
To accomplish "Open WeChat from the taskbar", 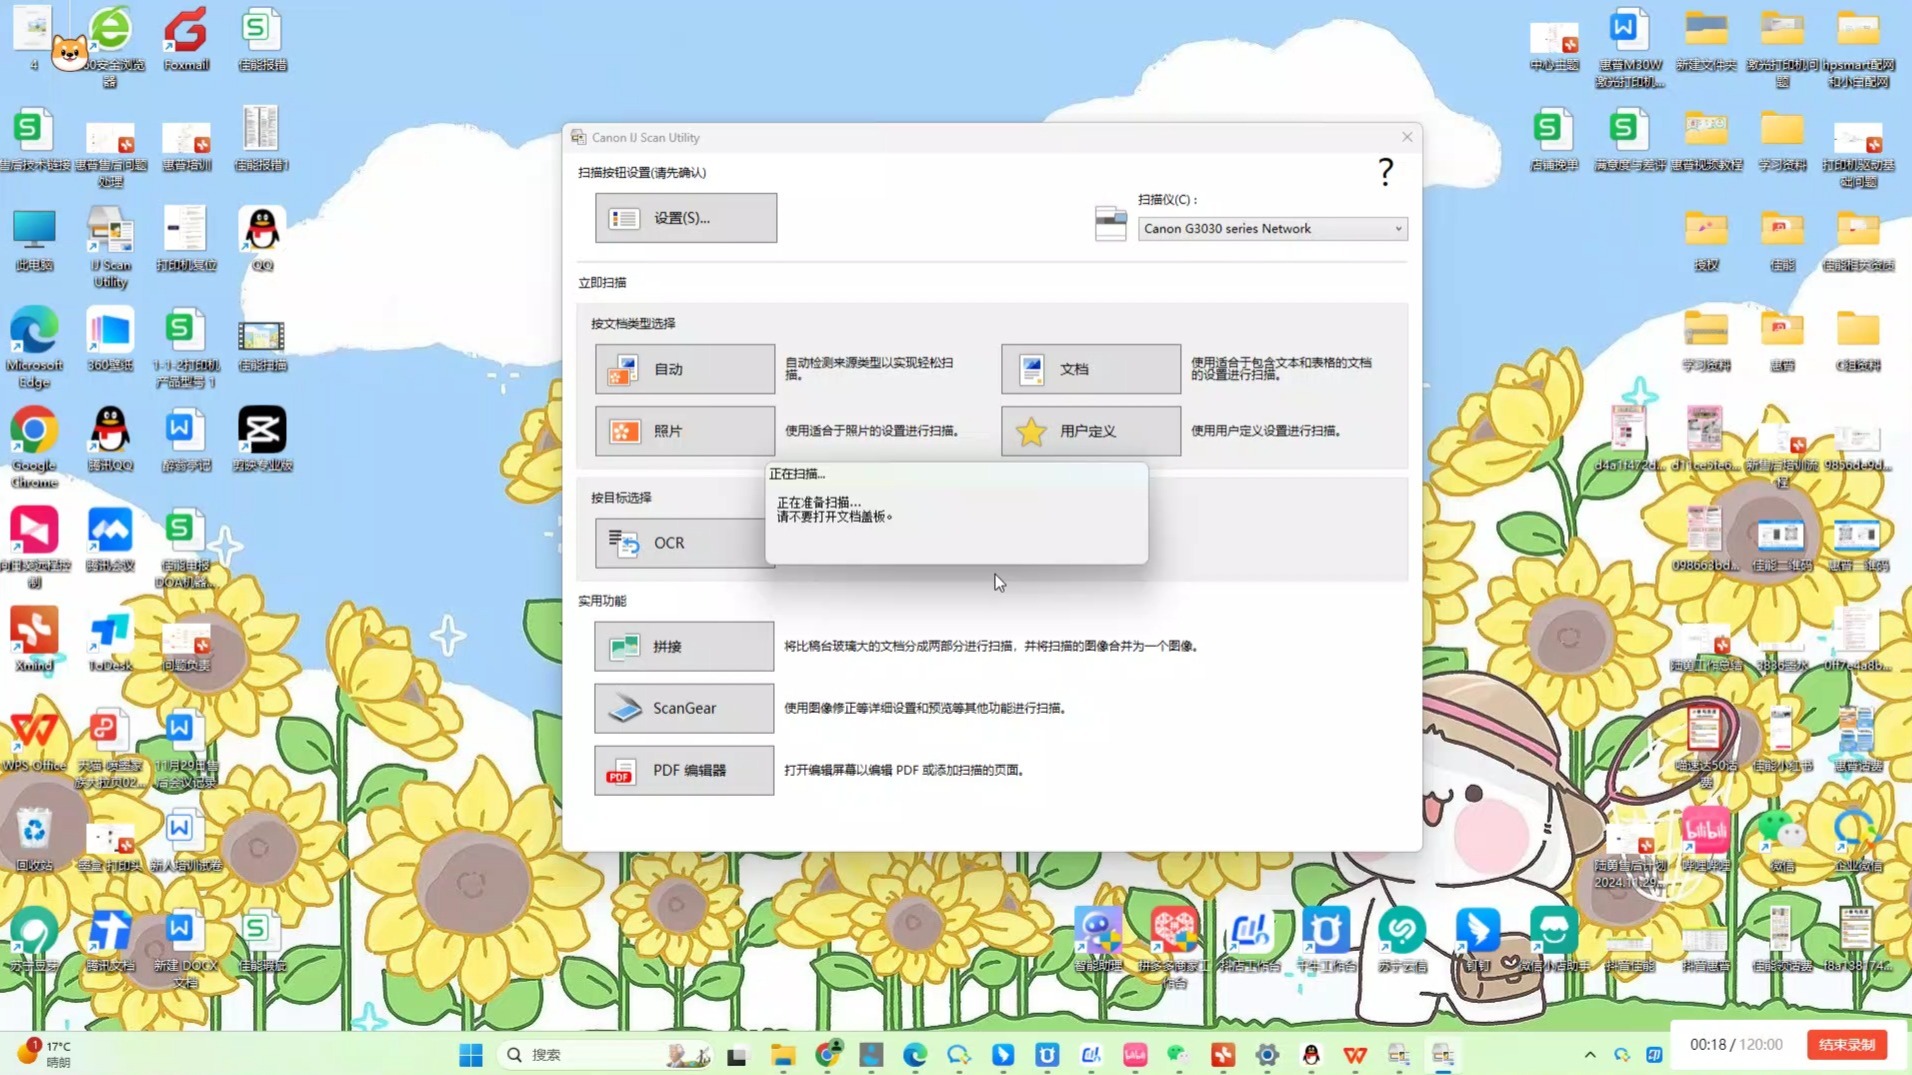I will tap(1177, 1054).
